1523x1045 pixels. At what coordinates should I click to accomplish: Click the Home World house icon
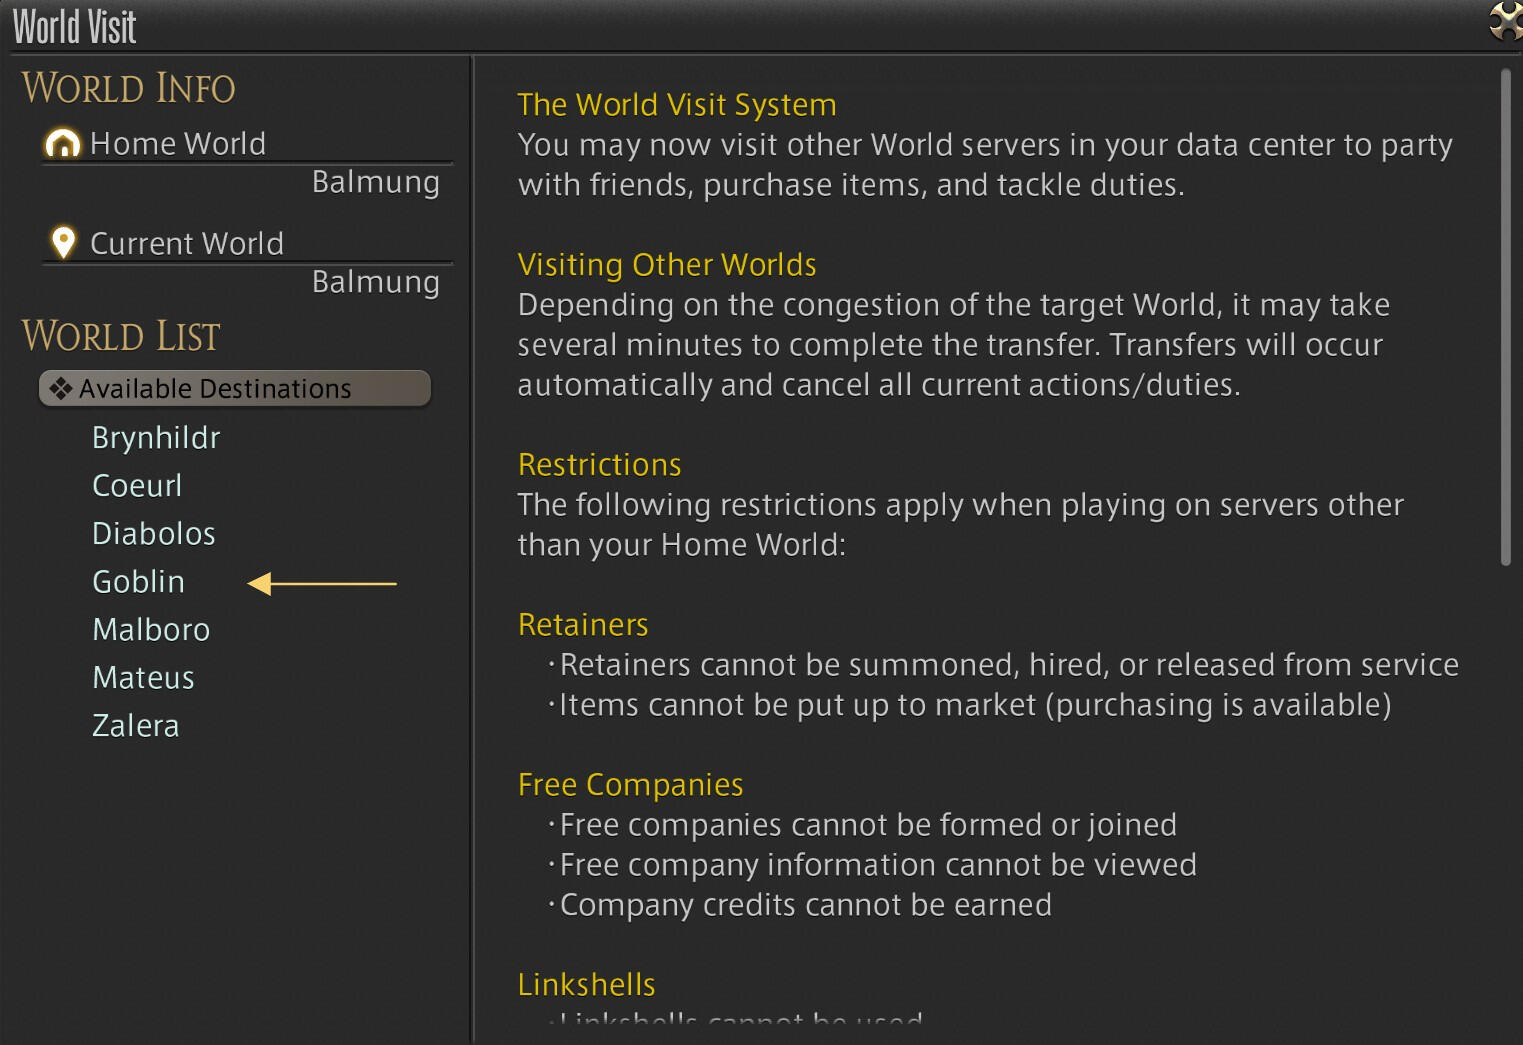point(62,144)
